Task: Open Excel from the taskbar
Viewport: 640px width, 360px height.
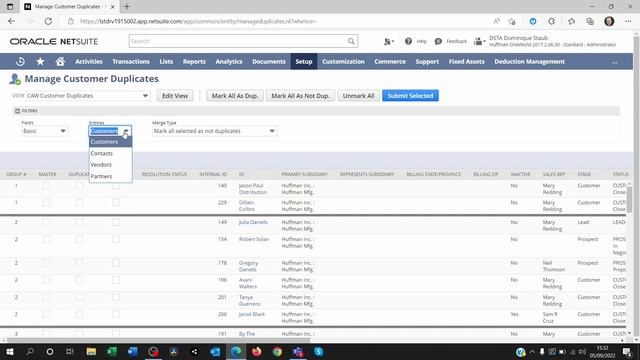Action: coord(112,351)
